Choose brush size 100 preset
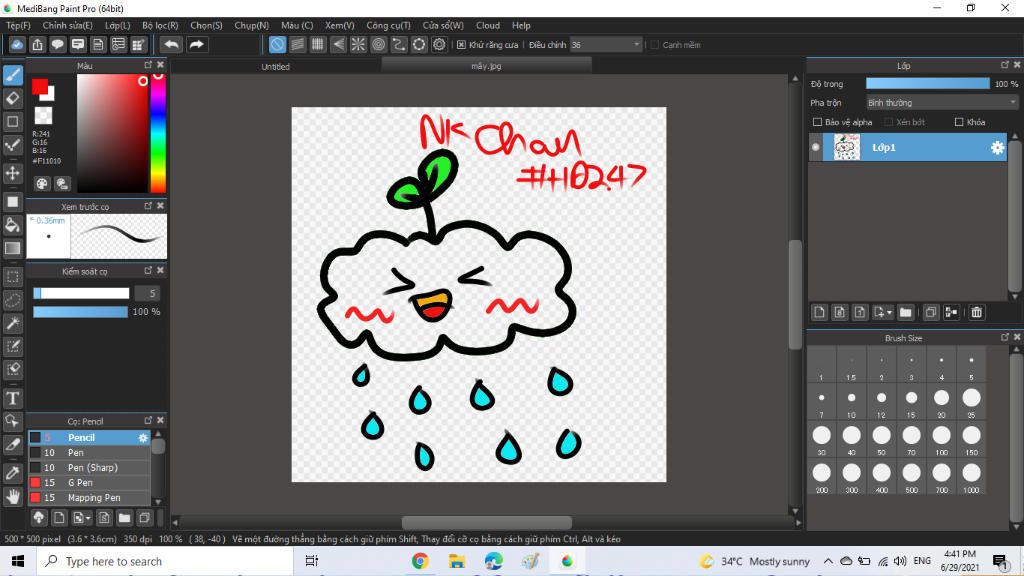This screenshot has width=1024, height=576. pos(941,439)
